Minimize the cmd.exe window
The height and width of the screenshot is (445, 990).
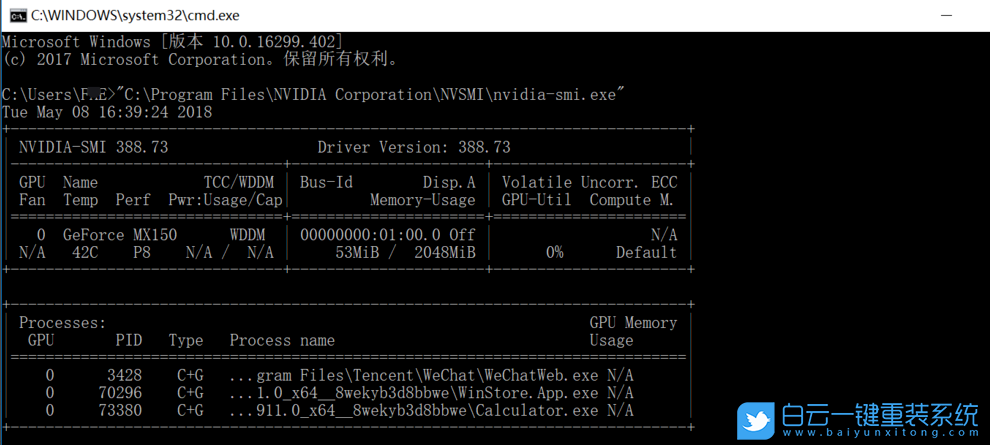click(945, 15)
